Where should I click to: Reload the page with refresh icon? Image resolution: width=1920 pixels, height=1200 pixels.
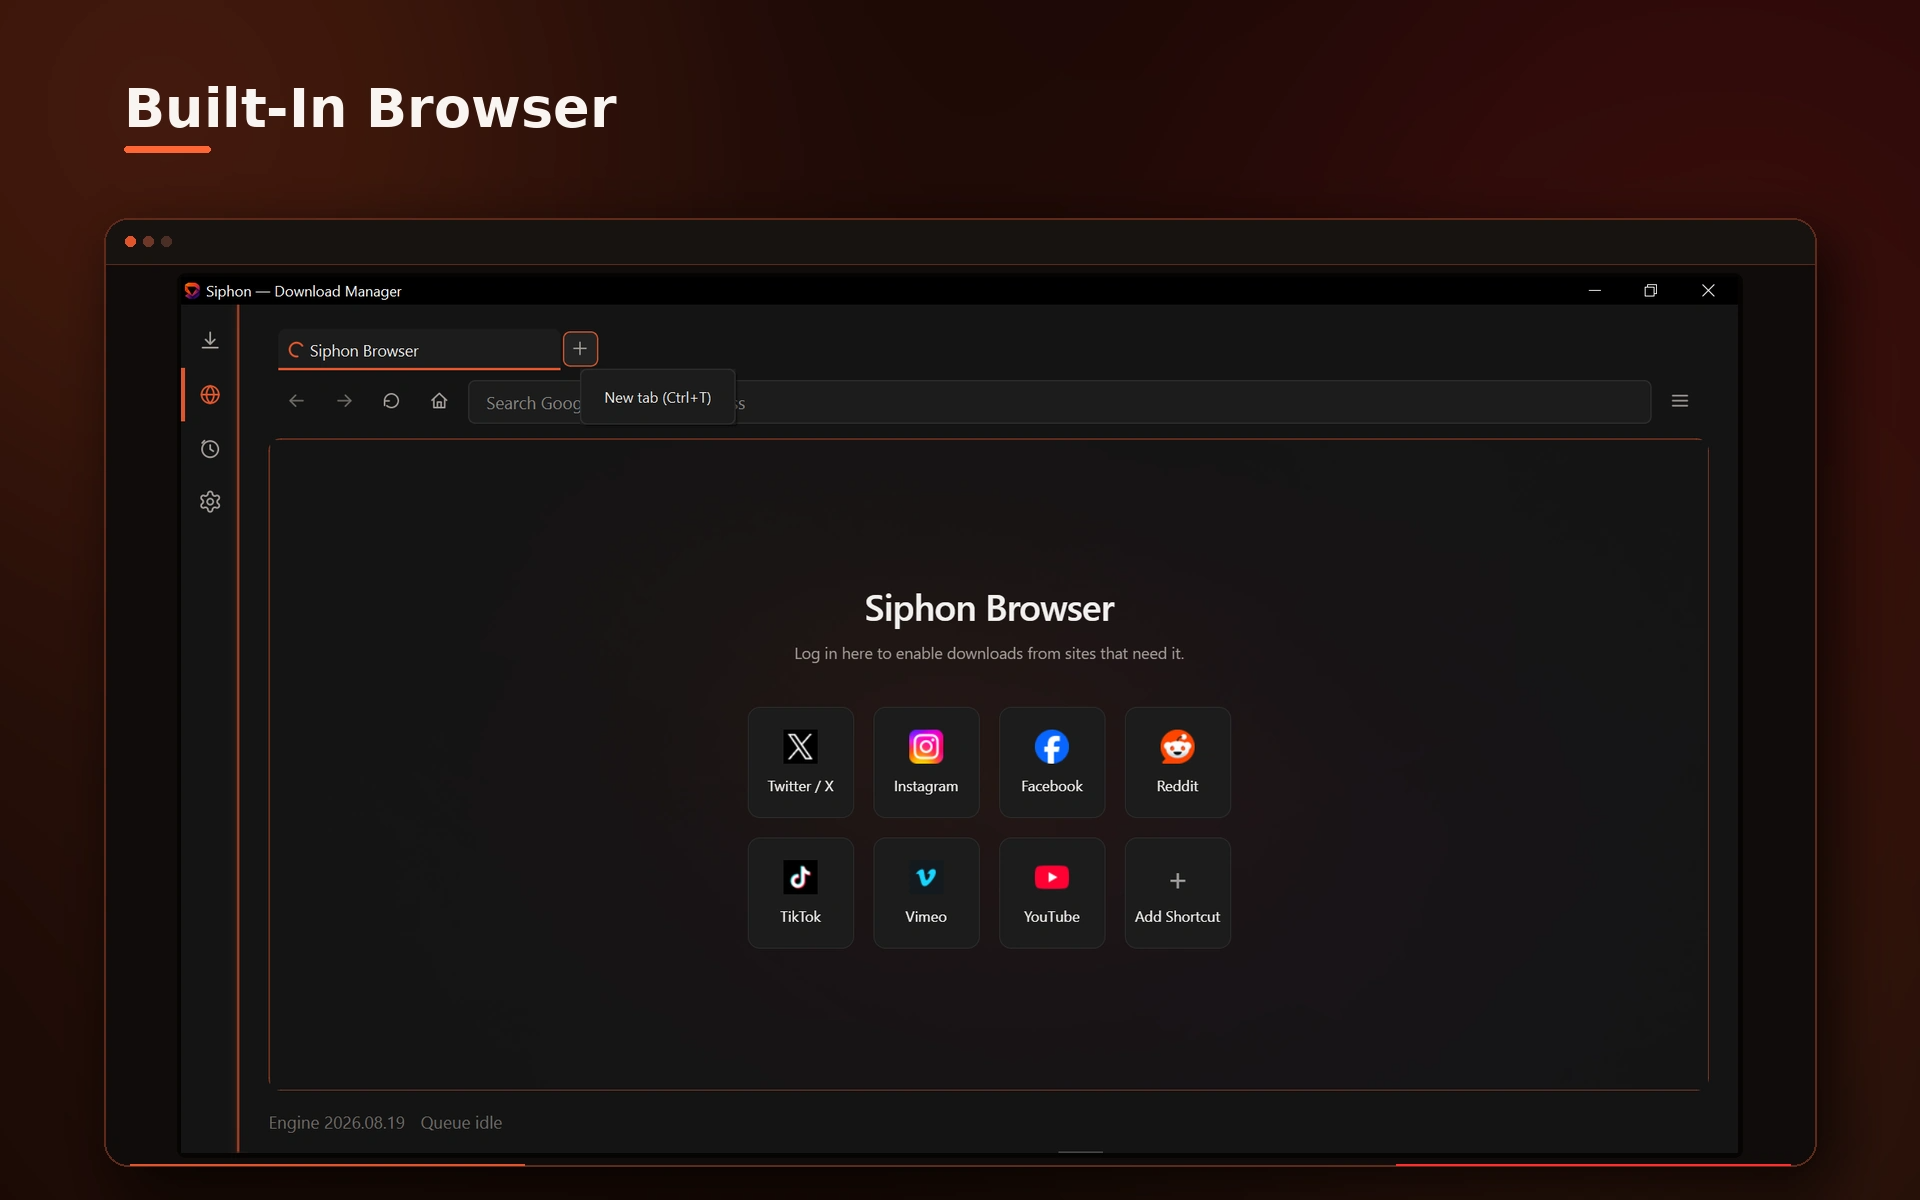coord(391,401)
